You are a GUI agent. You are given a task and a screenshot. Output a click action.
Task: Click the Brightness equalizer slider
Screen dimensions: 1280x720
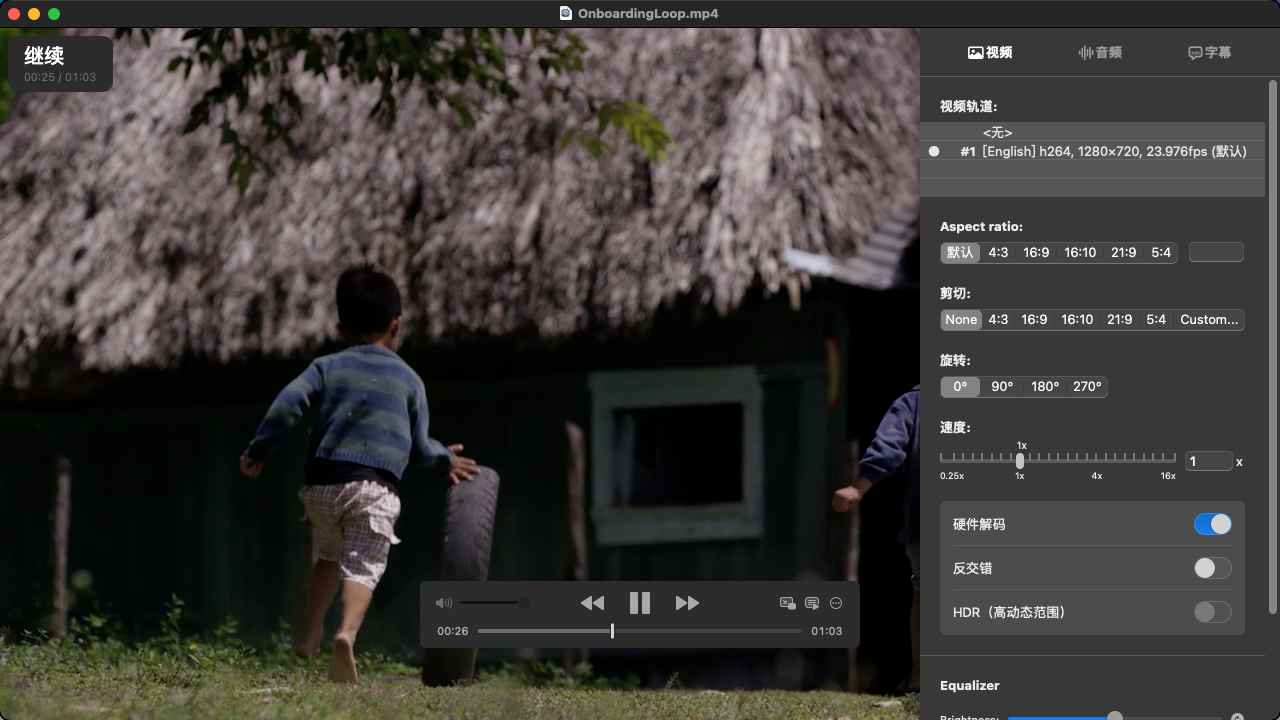point(1115,716)
